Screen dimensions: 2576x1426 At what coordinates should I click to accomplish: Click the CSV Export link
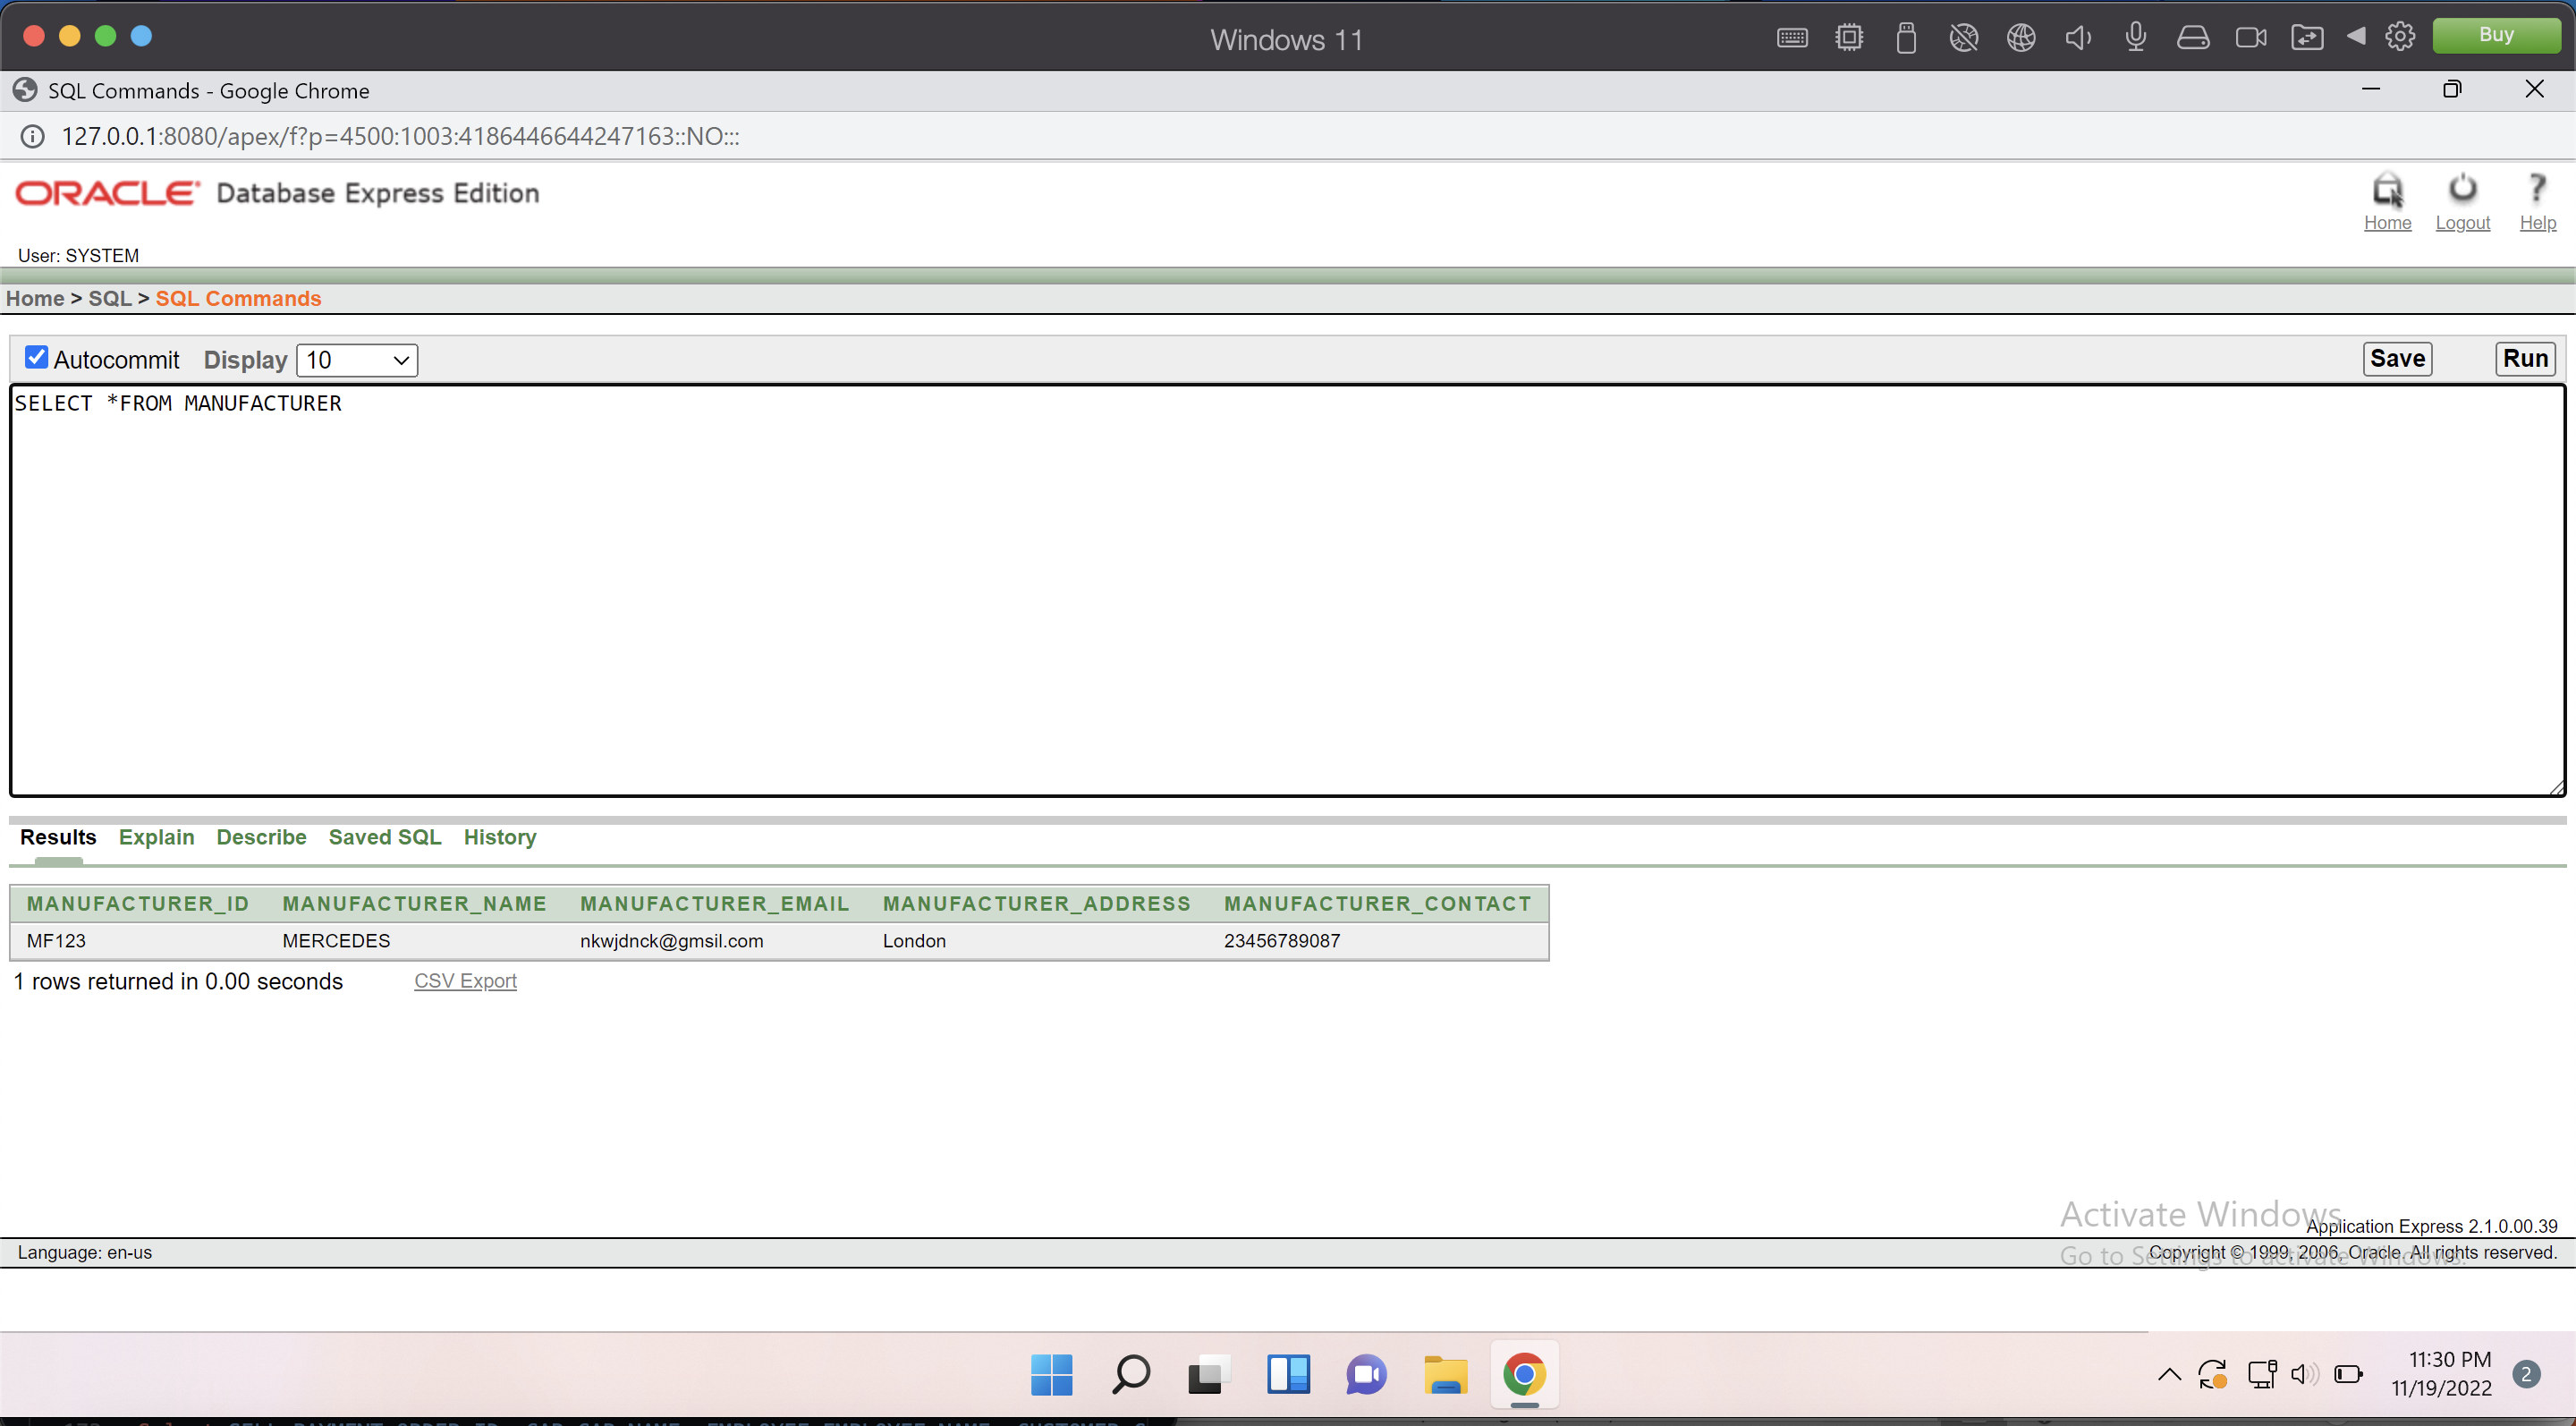click(x=465, y=981)
